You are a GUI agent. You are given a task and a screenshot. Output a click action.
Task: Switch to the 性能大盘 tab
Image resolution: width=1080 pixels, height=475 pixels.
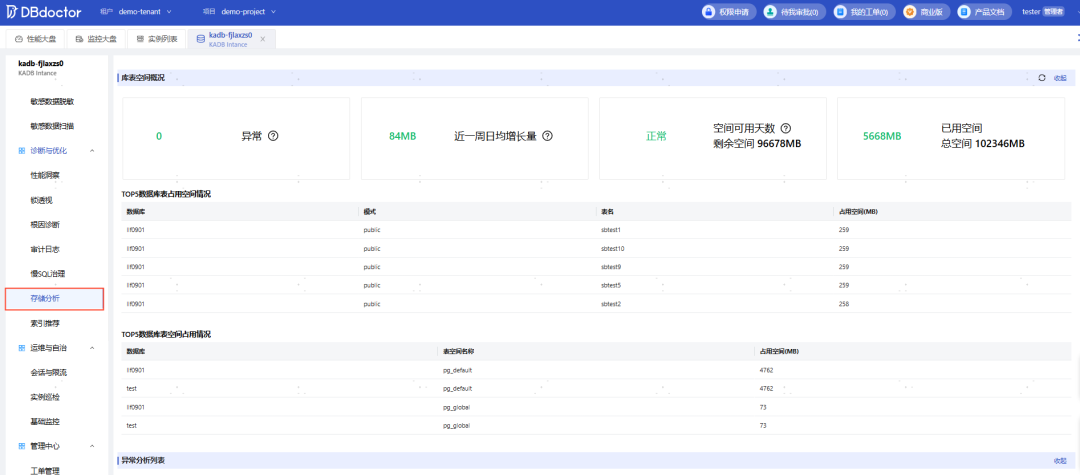click(35, 39)
